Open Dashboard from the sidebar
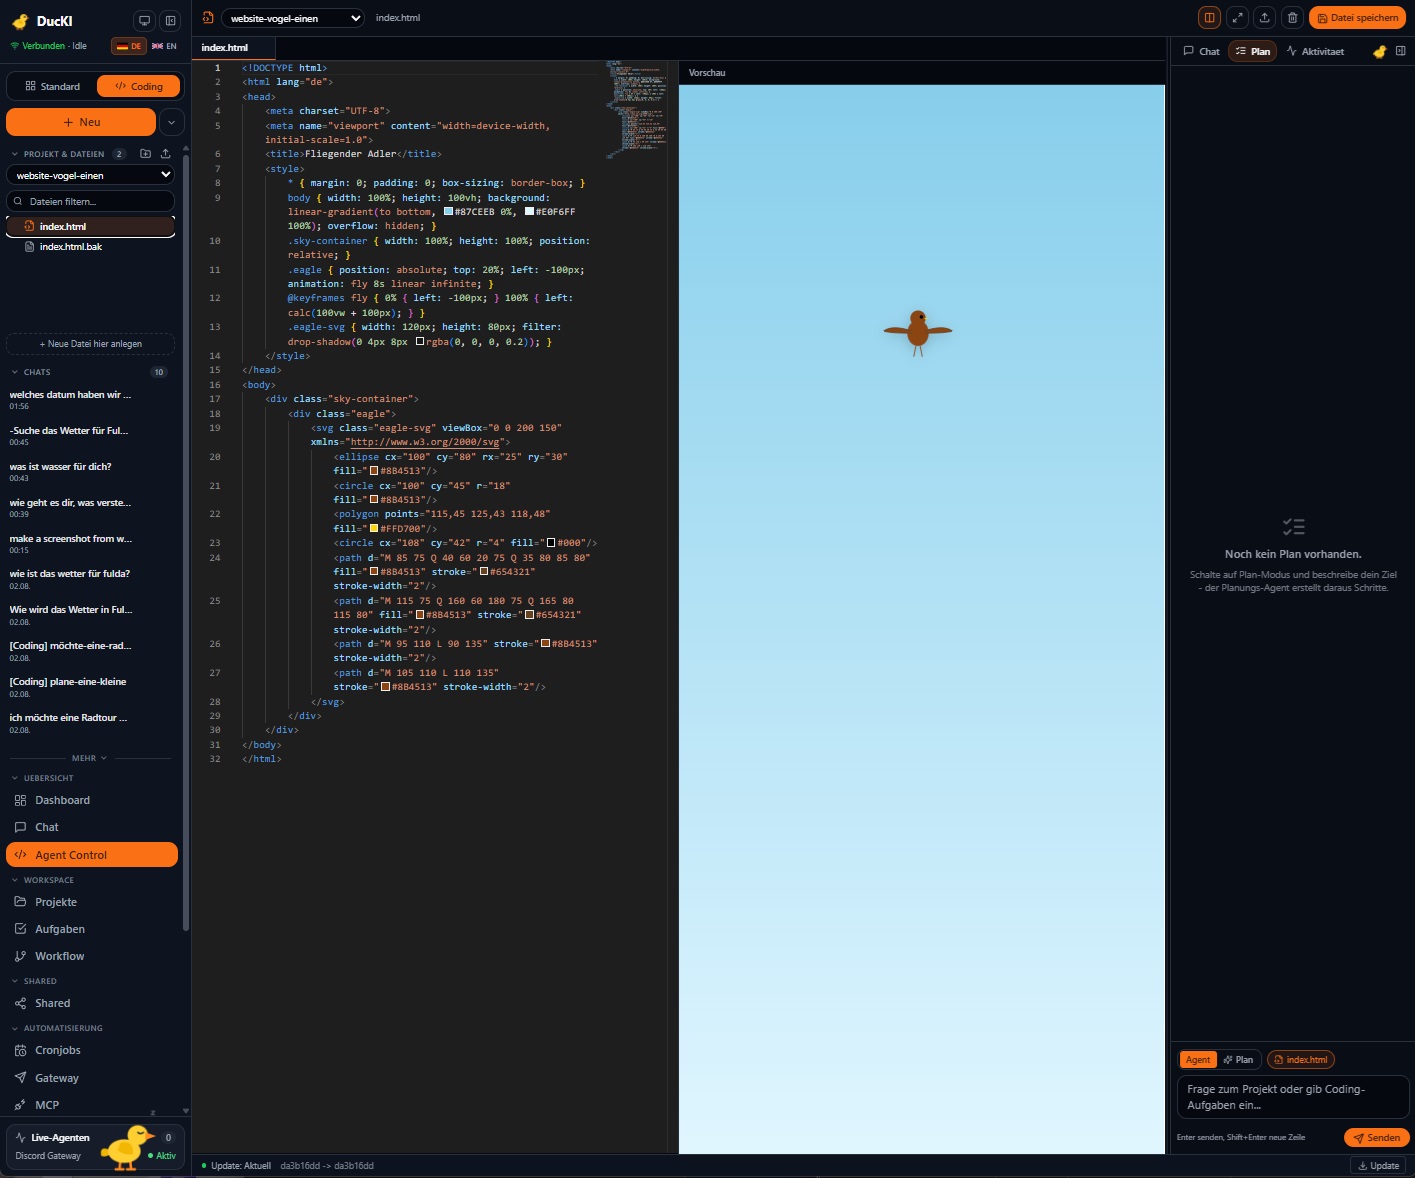 point(94,800)
